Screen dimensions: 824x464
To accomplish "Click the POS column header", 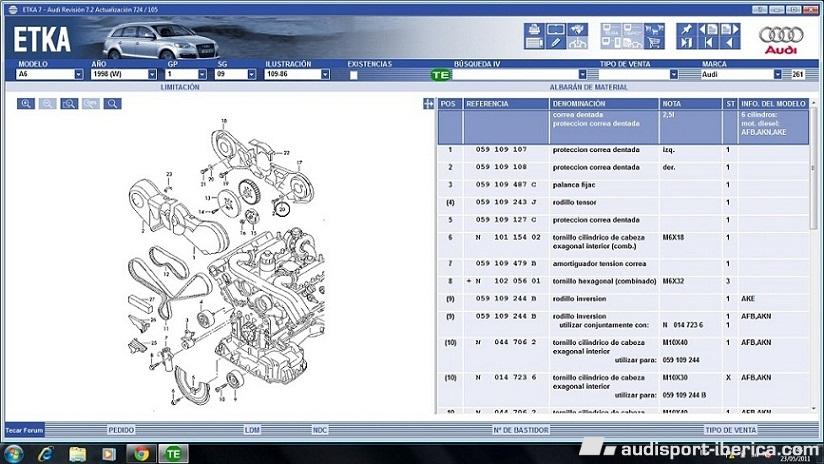I will (450, 104).
